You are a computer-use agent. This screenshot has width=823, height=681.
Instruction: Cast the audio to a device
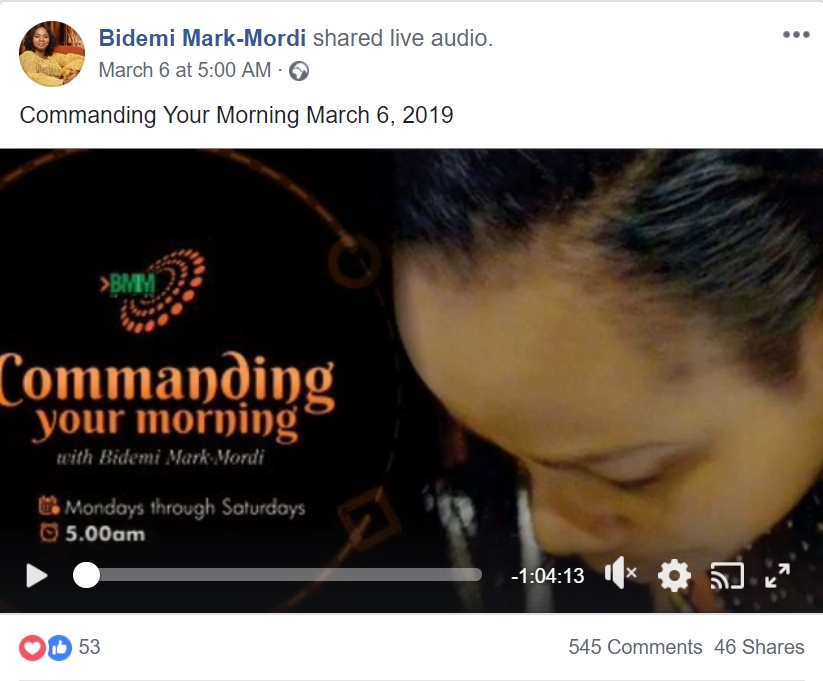(x=727, y=576)
